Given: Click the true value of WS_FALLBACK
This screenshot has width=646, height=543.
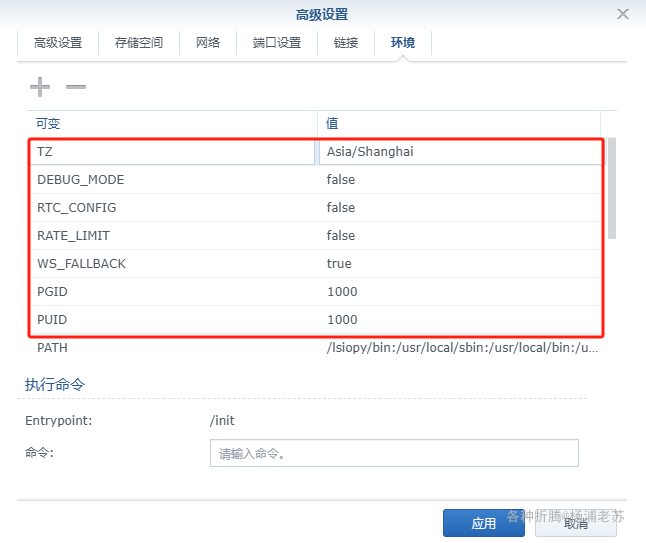Looking at the screenshot, I should click(x=339, y=264).
